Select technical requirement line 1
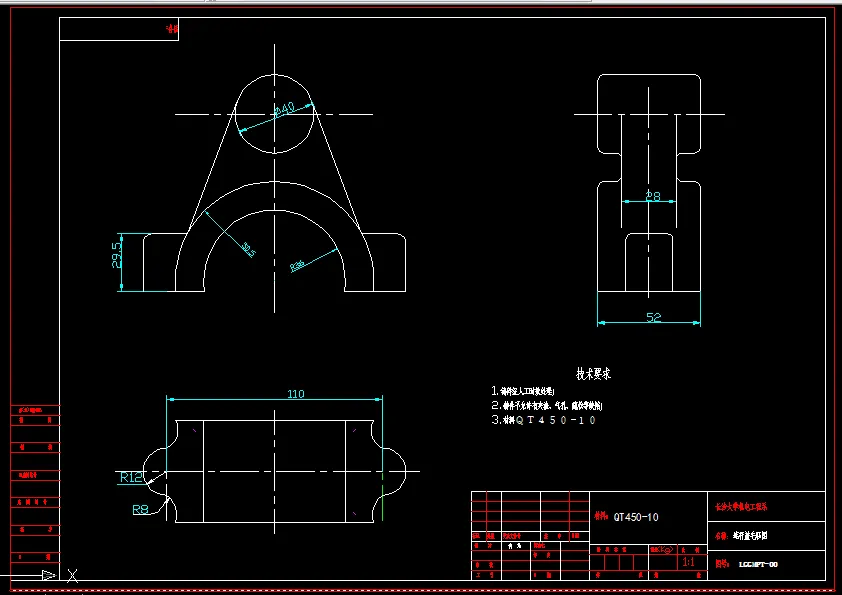The image size is (842, 595). pos(523,391)
